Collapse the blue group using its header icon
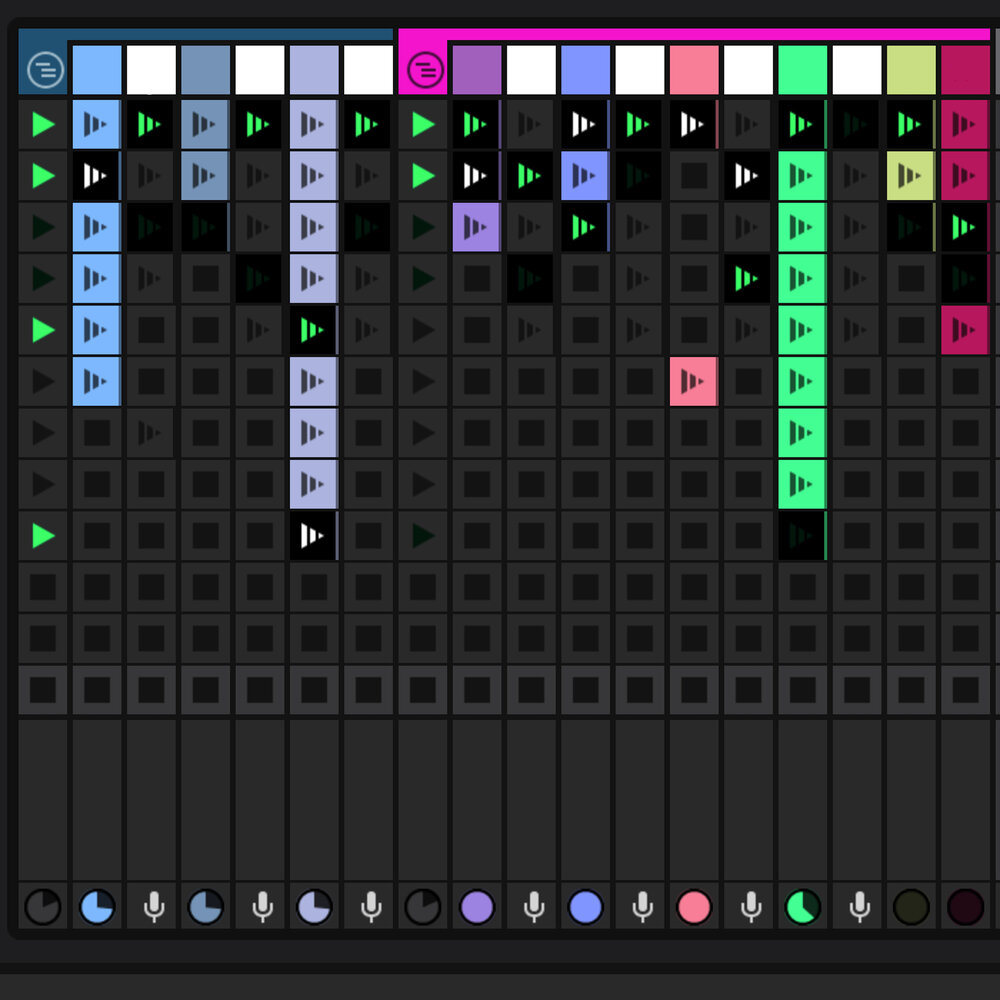Screen dimensions: 1000x1000 point(45,70)
